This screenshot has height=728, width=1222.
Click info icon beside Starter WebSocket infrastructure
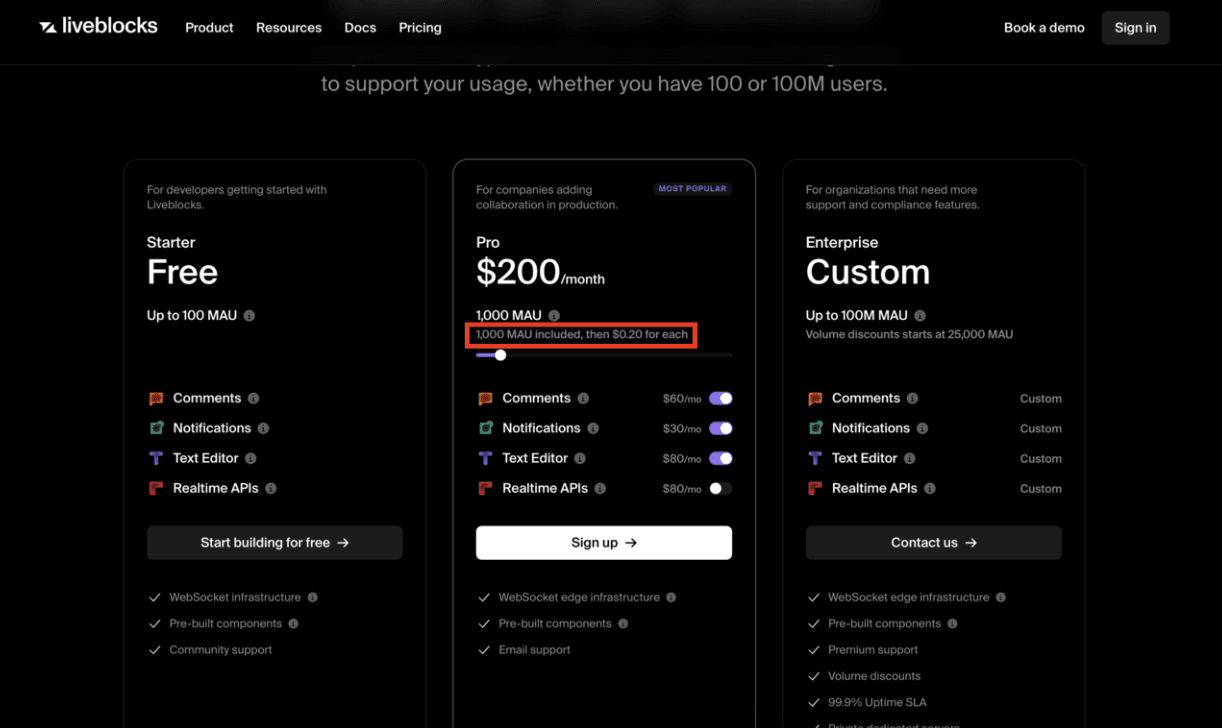point(313,597)
